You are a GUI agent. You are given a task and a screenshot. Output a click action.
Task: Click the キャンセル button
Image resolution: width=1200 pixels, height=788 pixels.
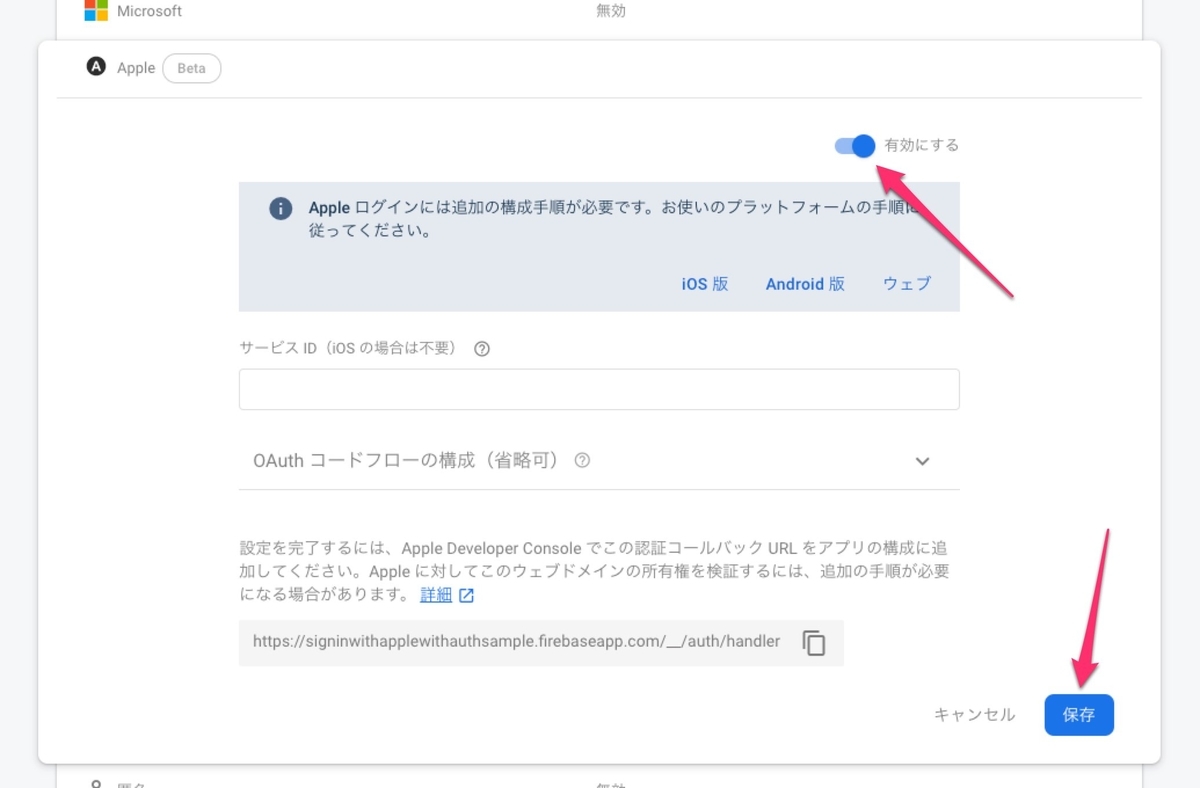point(974,715)
